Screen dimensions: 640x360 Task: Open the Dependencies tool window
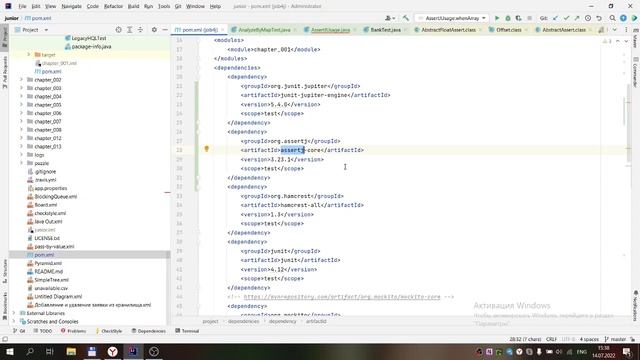[149, 331]
